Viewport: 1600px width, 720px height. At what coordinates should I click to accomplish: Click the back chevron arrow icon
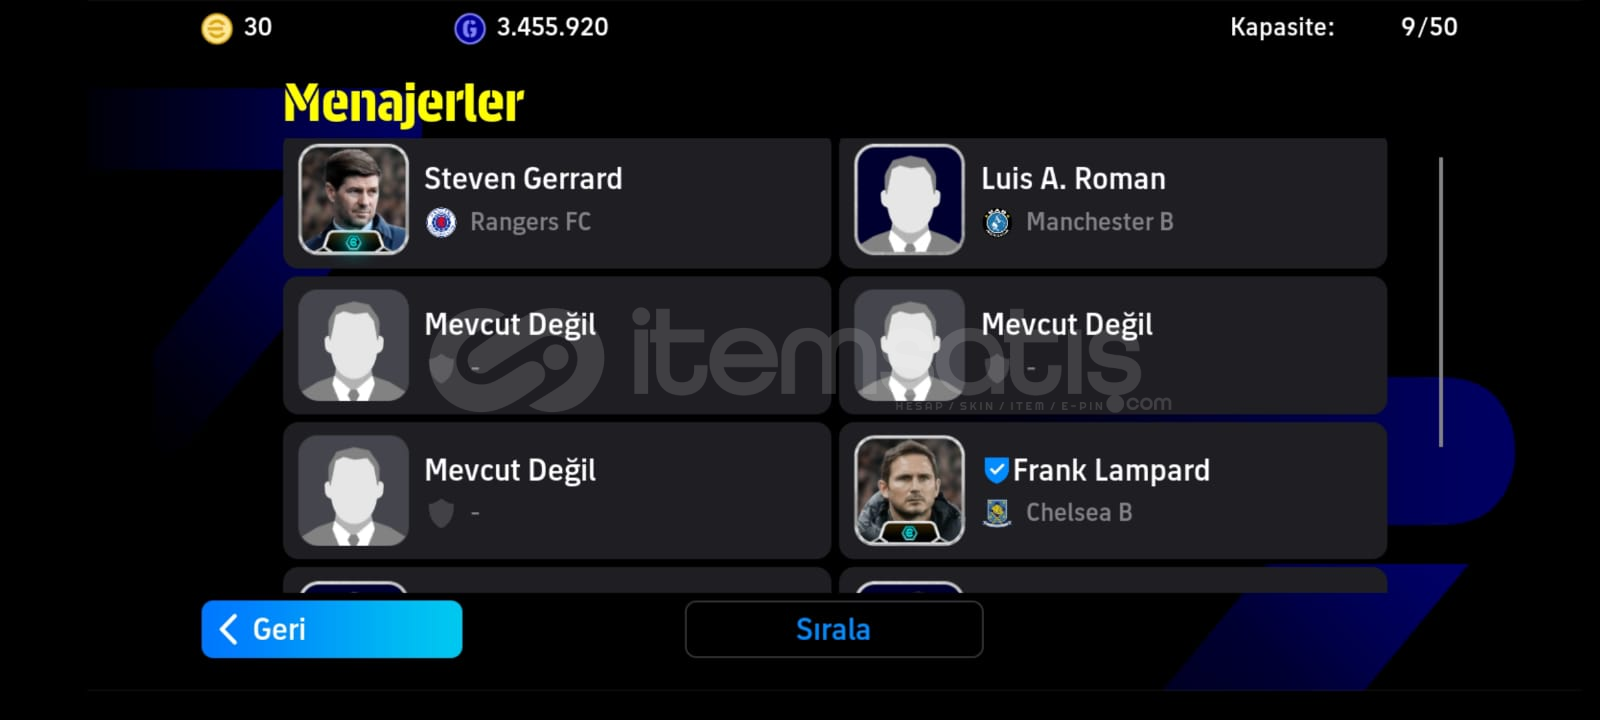228,629
